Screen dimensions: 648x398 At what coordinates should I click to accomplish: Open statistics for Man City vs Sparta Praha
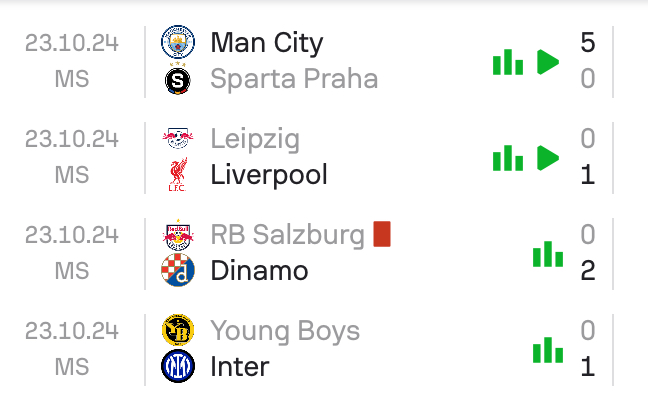point(508,62)
